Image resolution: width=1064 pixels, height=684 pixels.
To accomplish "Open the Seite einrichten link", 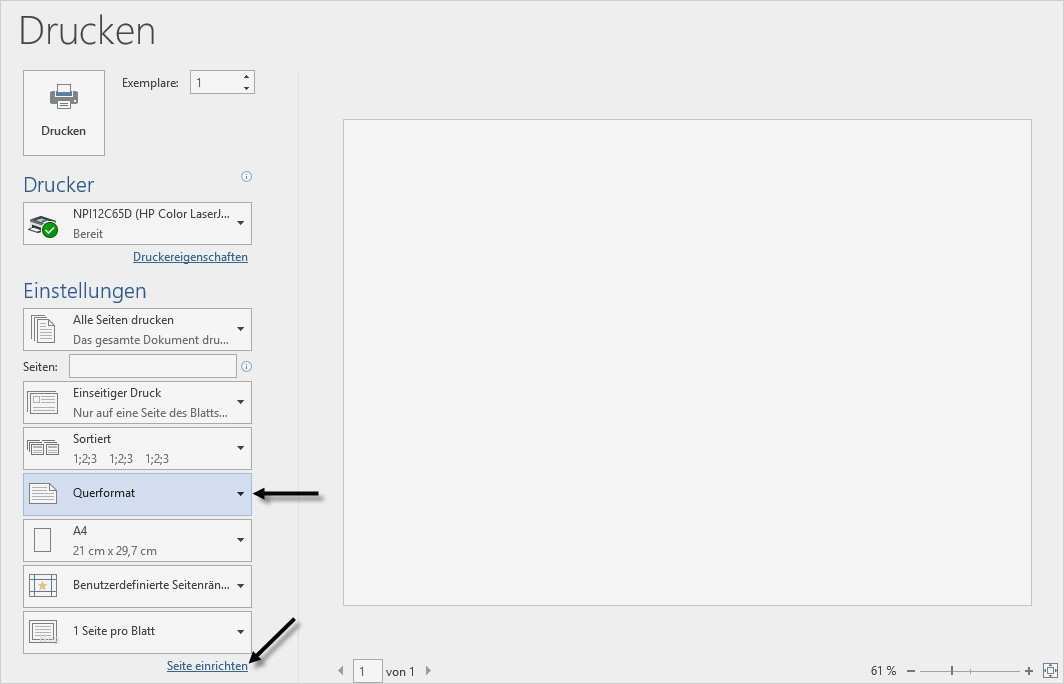I will (207, 666).
